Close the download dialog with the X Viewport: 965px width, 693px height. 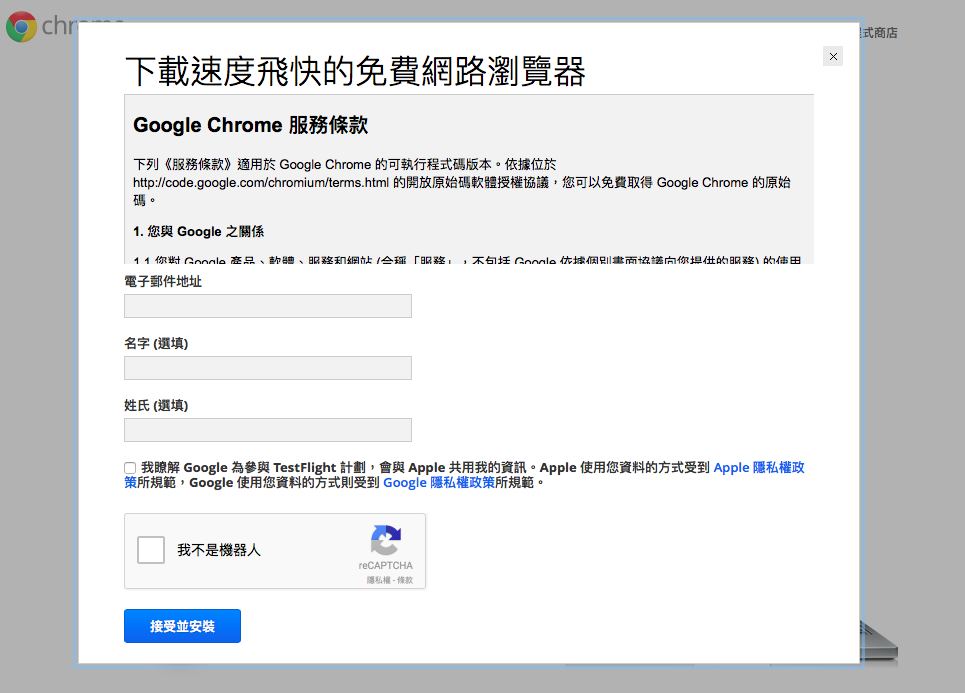point(833,57)
